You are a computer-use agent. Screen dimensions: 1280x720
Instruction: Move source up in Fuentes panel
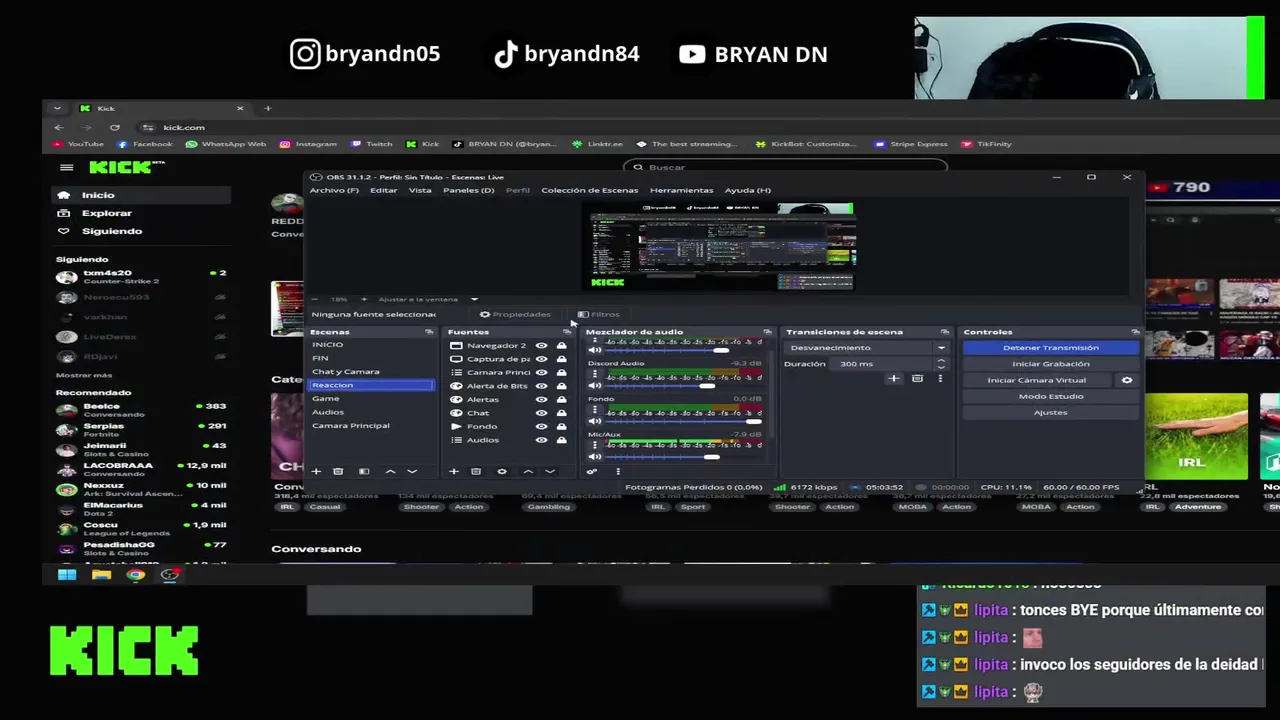(x=528, y=471)
